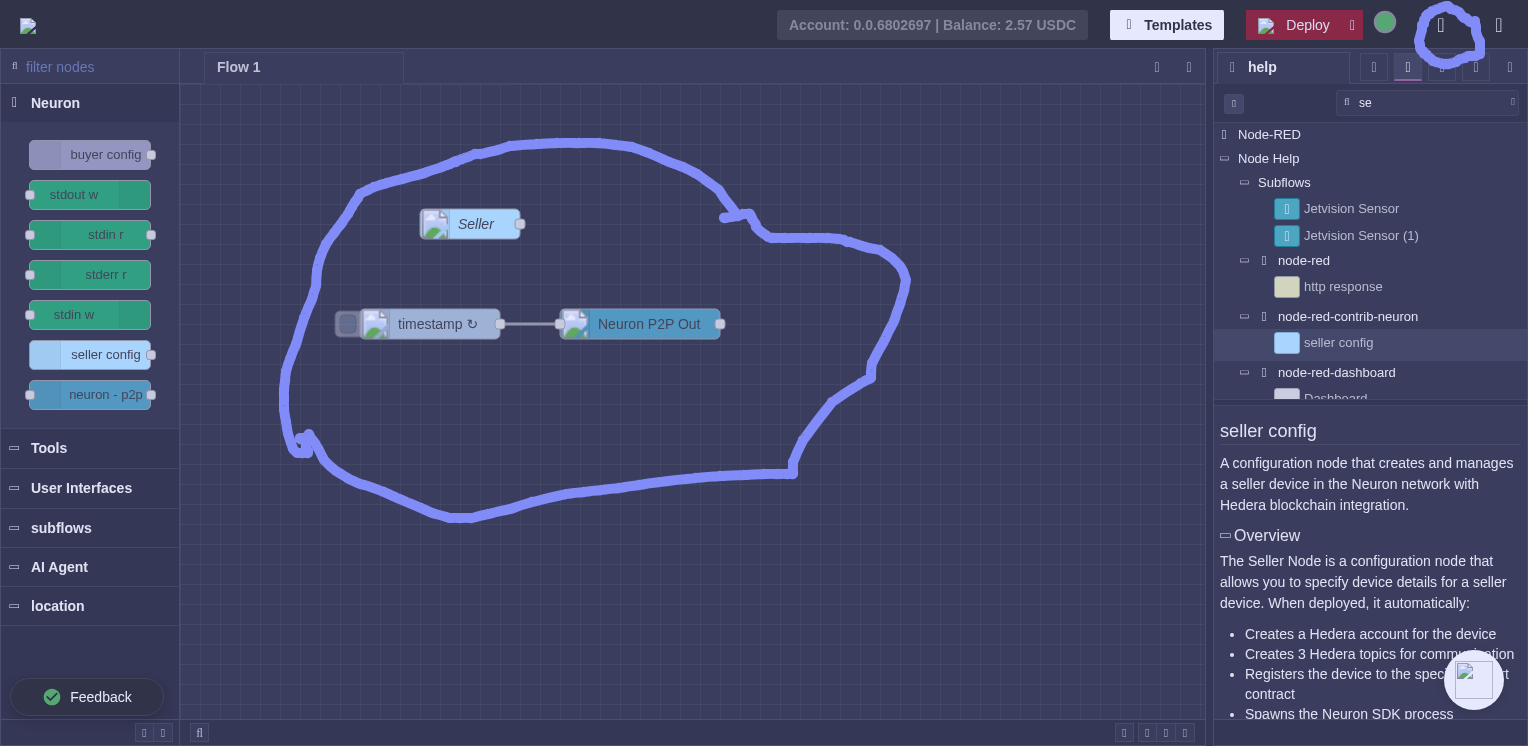Zoom in the workspace

coord(1185,733)
